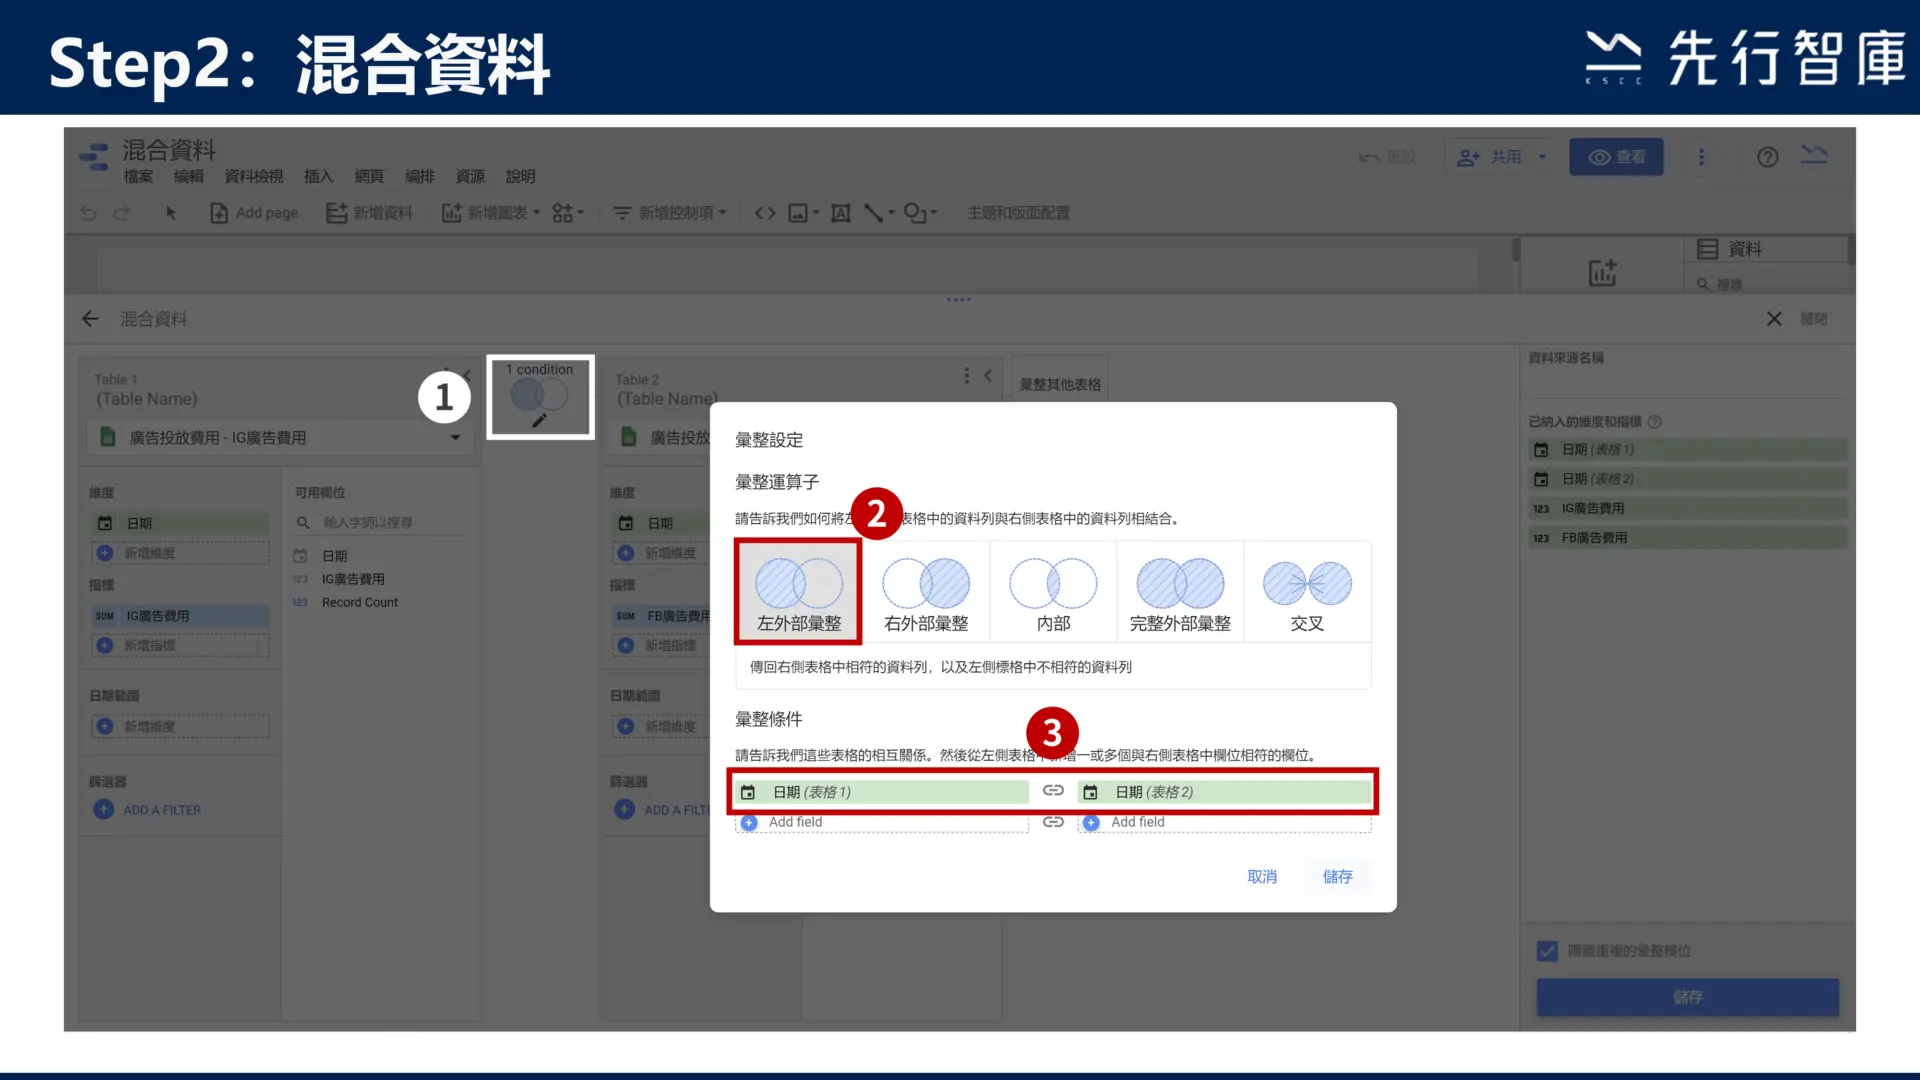Screen dimensions: 1920x1080
Task: Click the embed URL code icon
Action: 765,213
